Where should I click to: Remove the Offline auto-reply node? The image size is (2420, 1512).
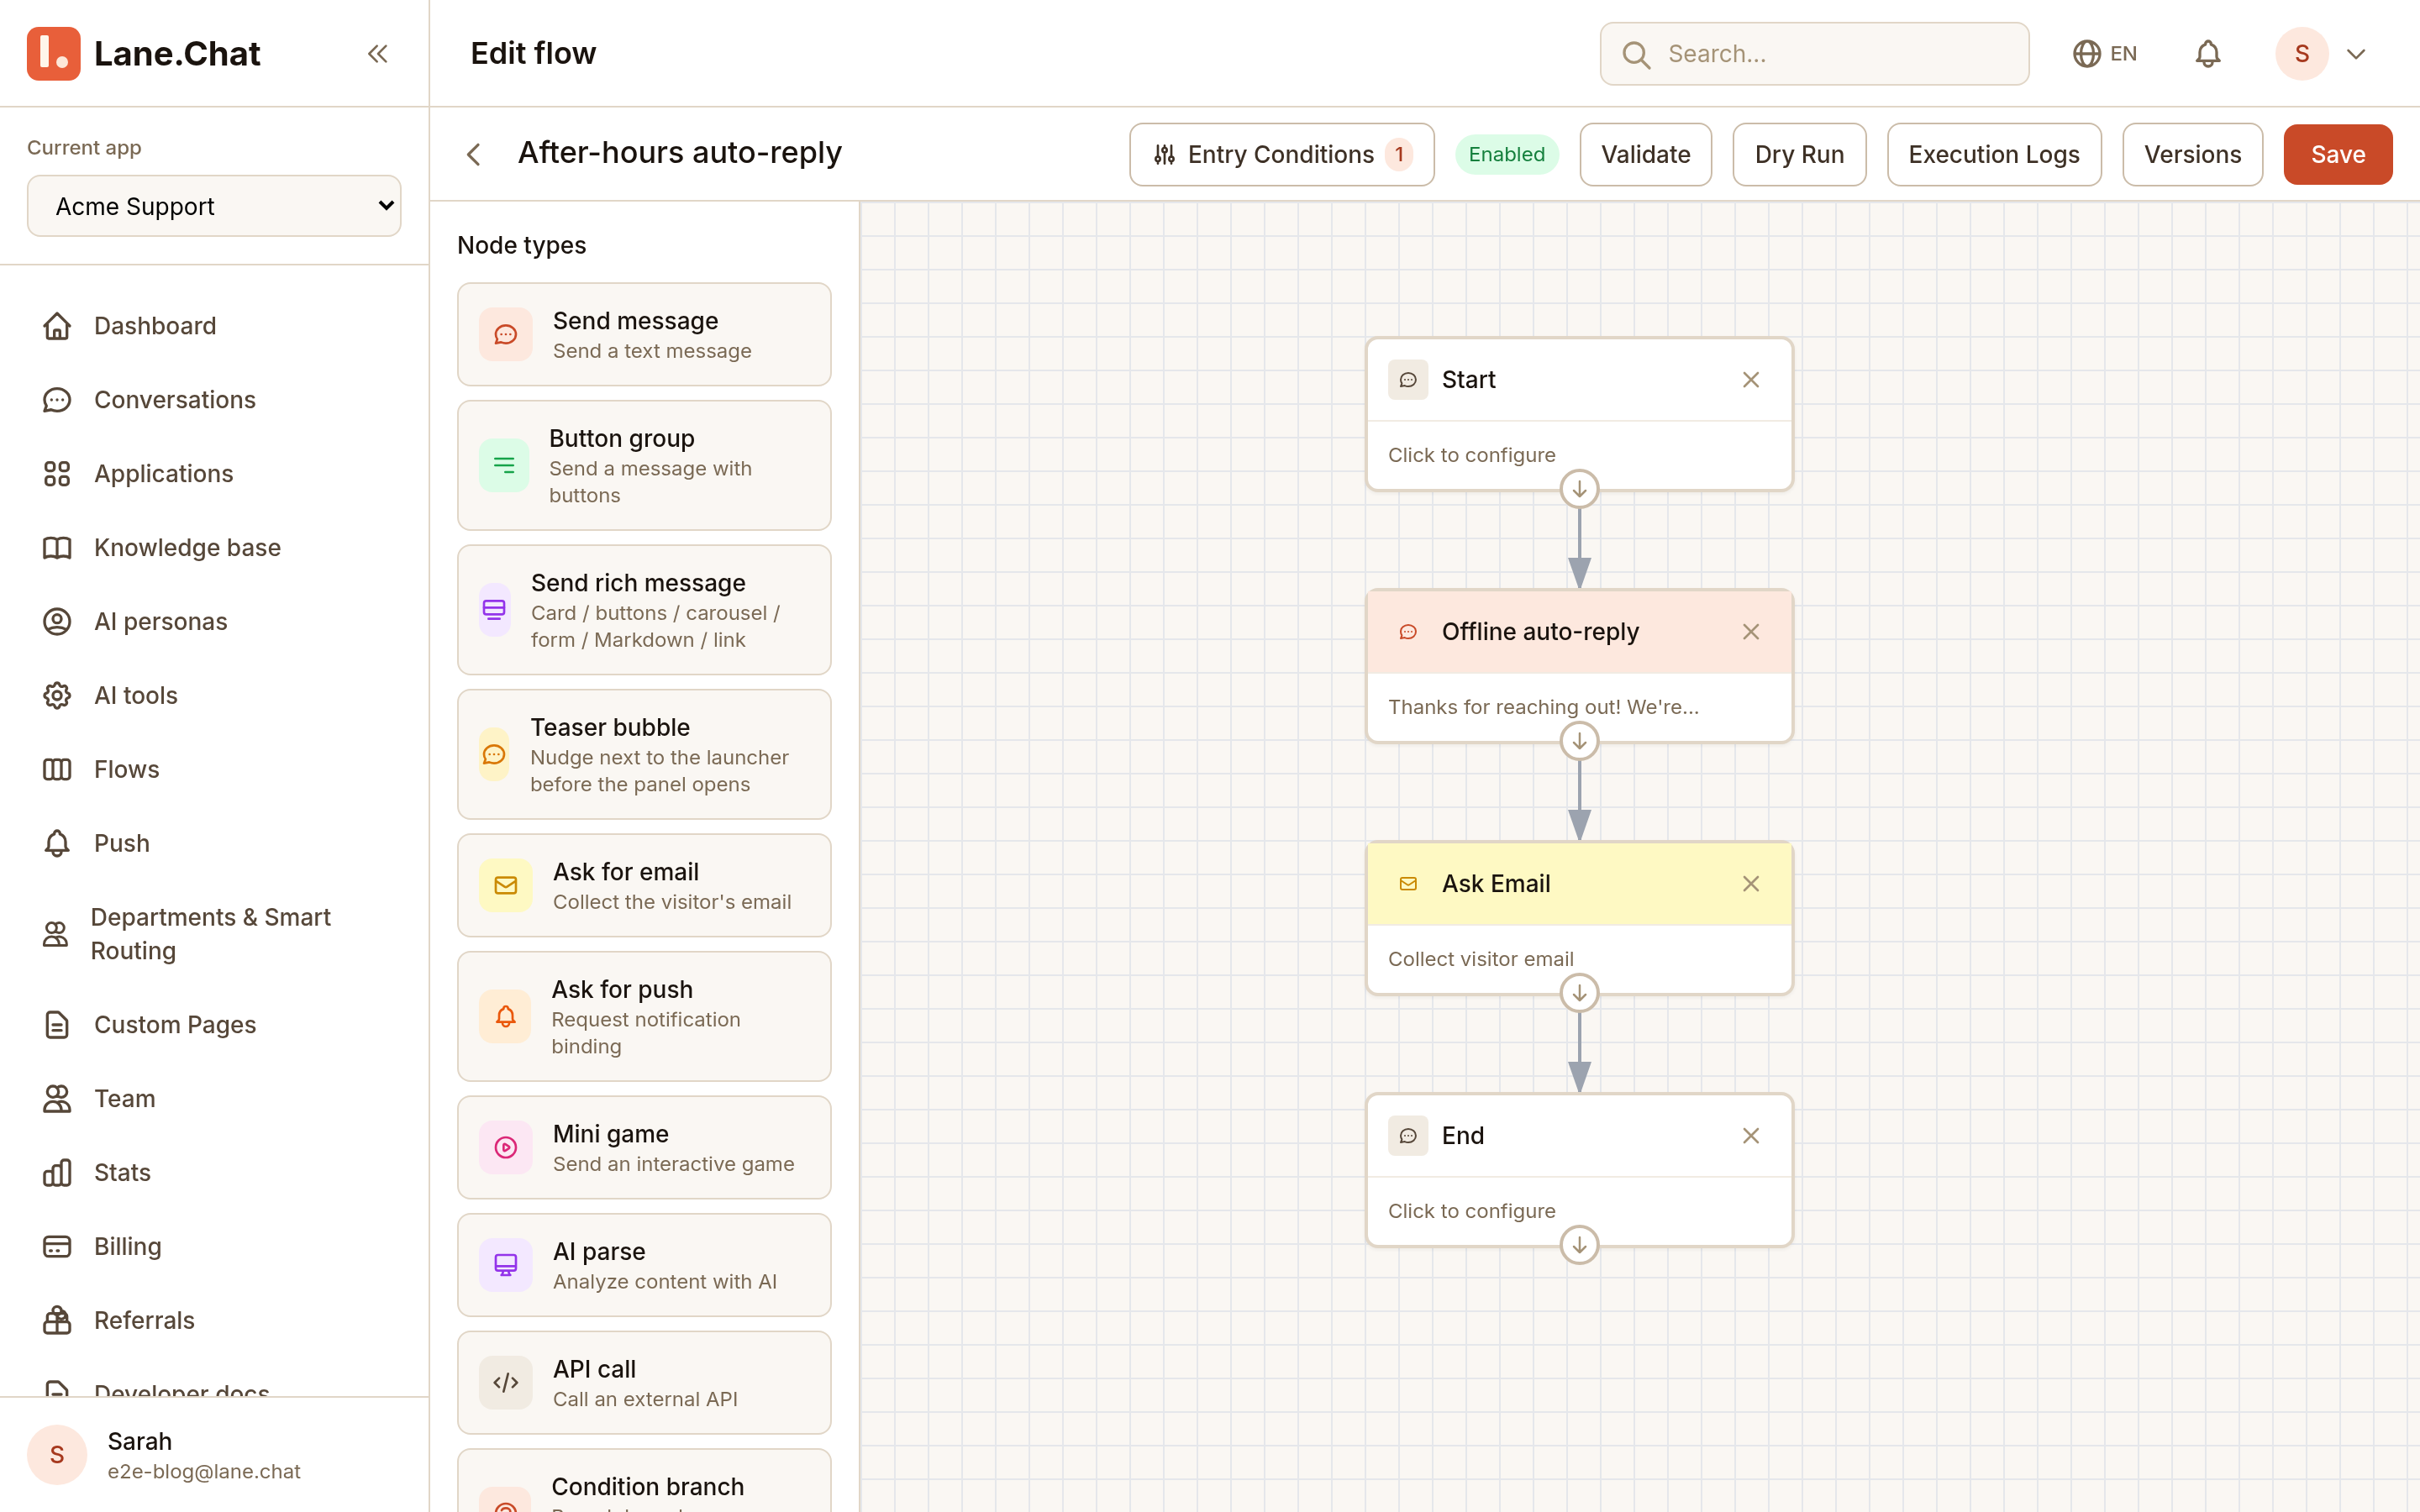pyautogui.click(x=1750, y=632)
